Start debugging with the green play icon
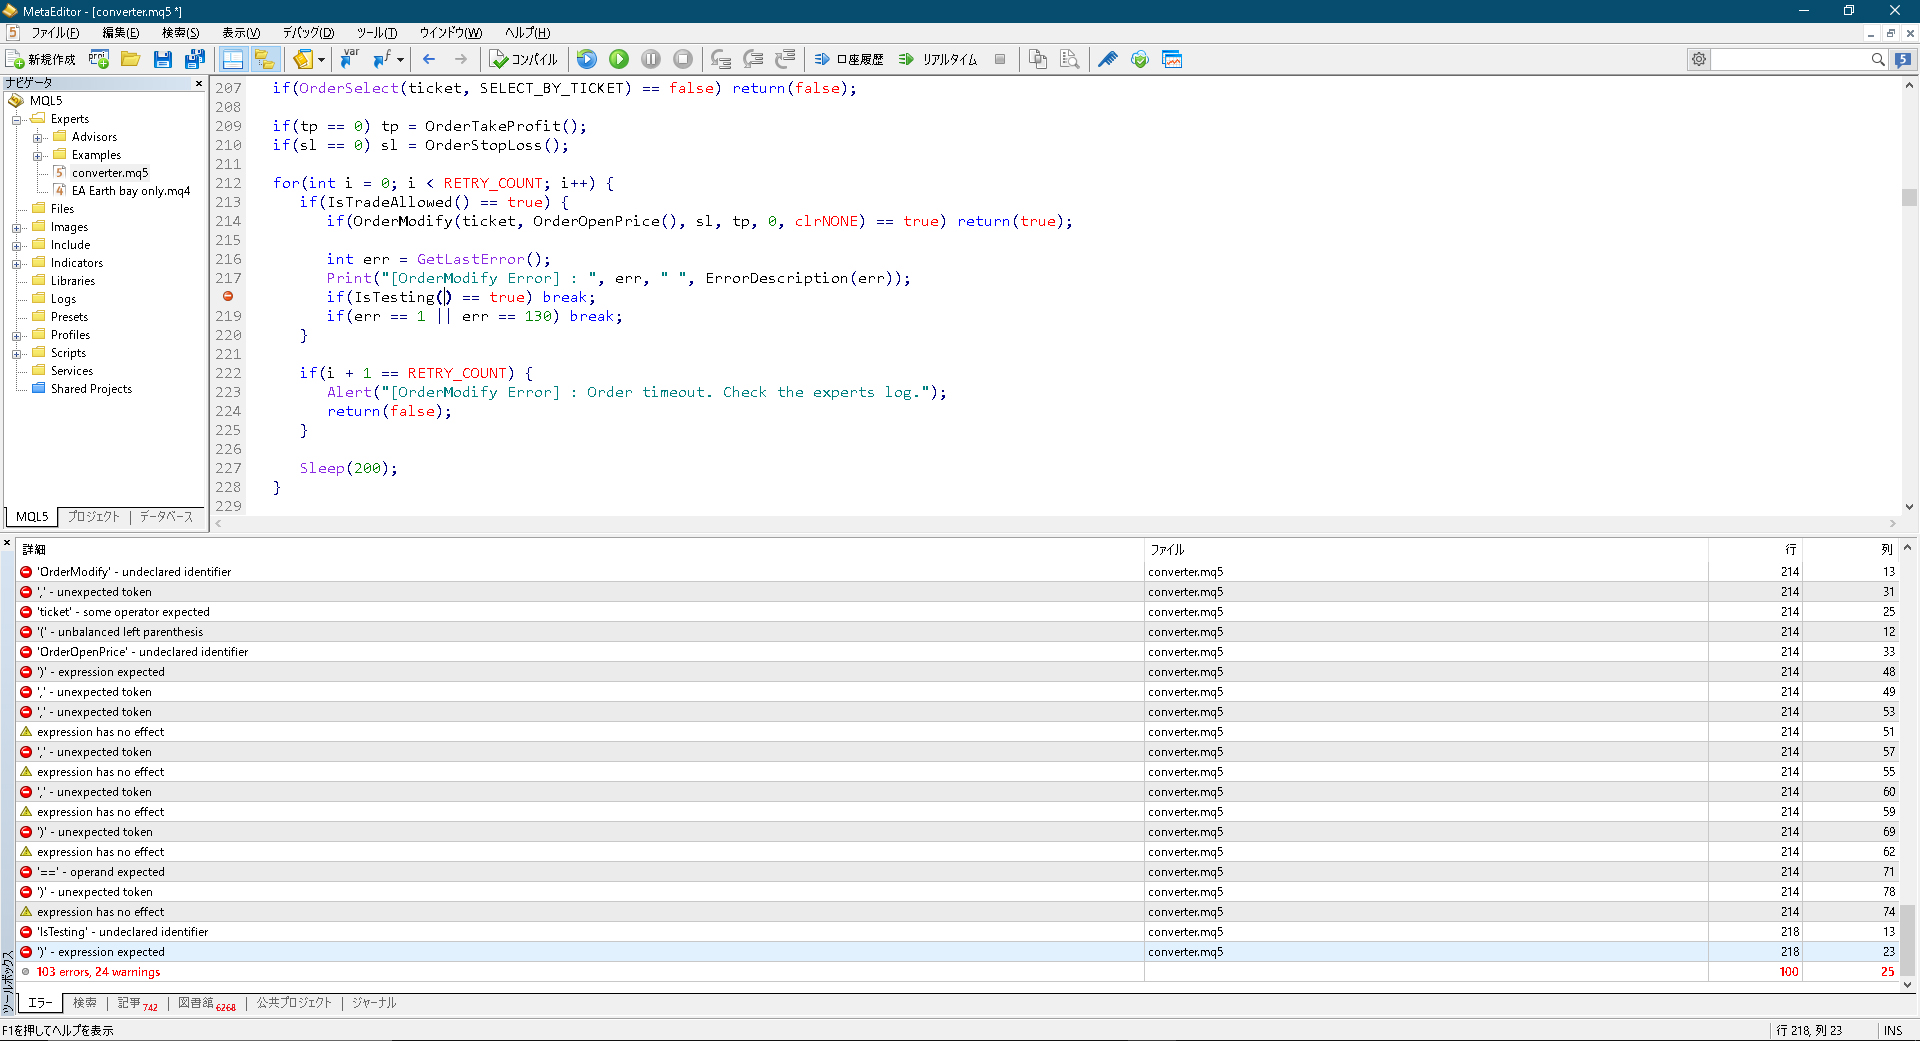Screen dimensions: 1920x1041 point(618,59)
